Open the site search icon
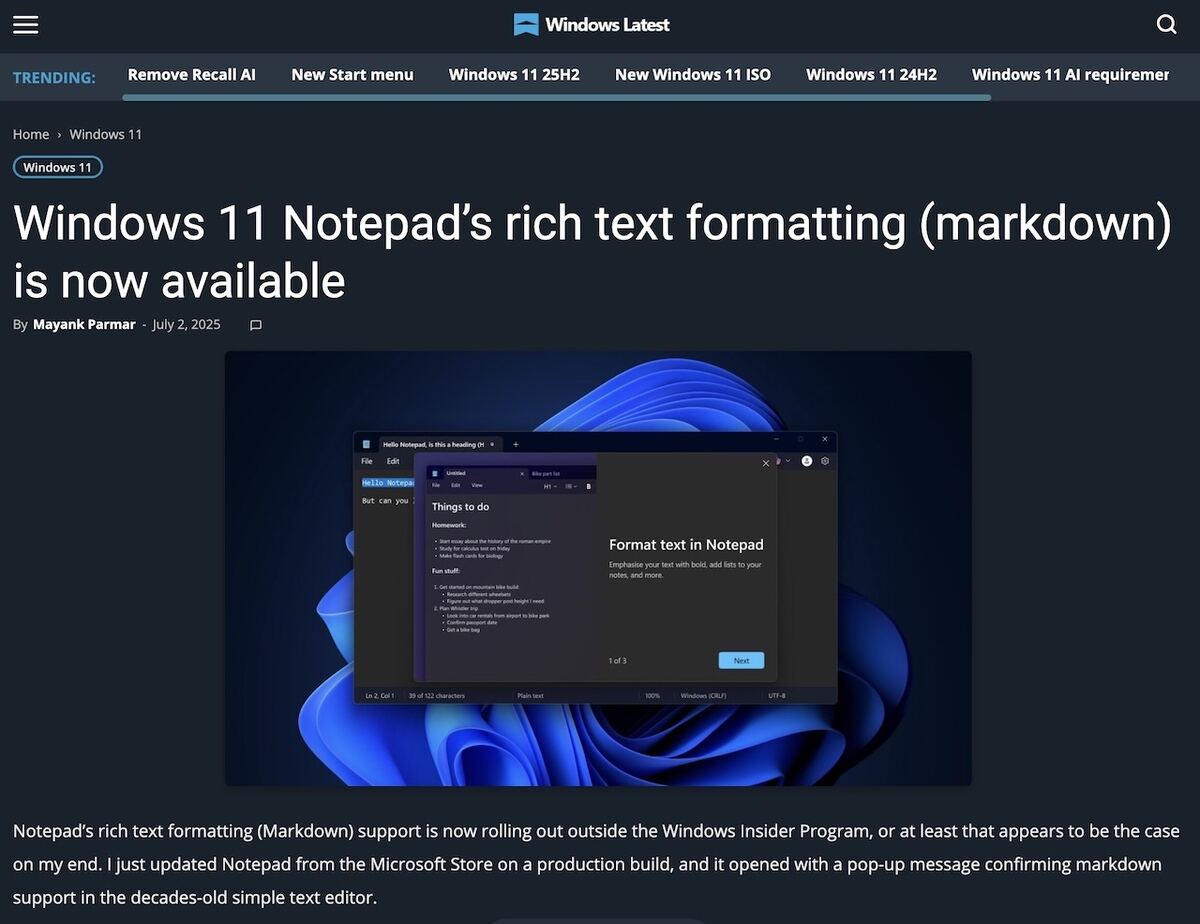This screenshot has height=924, width=1200. pos(1166,25)
